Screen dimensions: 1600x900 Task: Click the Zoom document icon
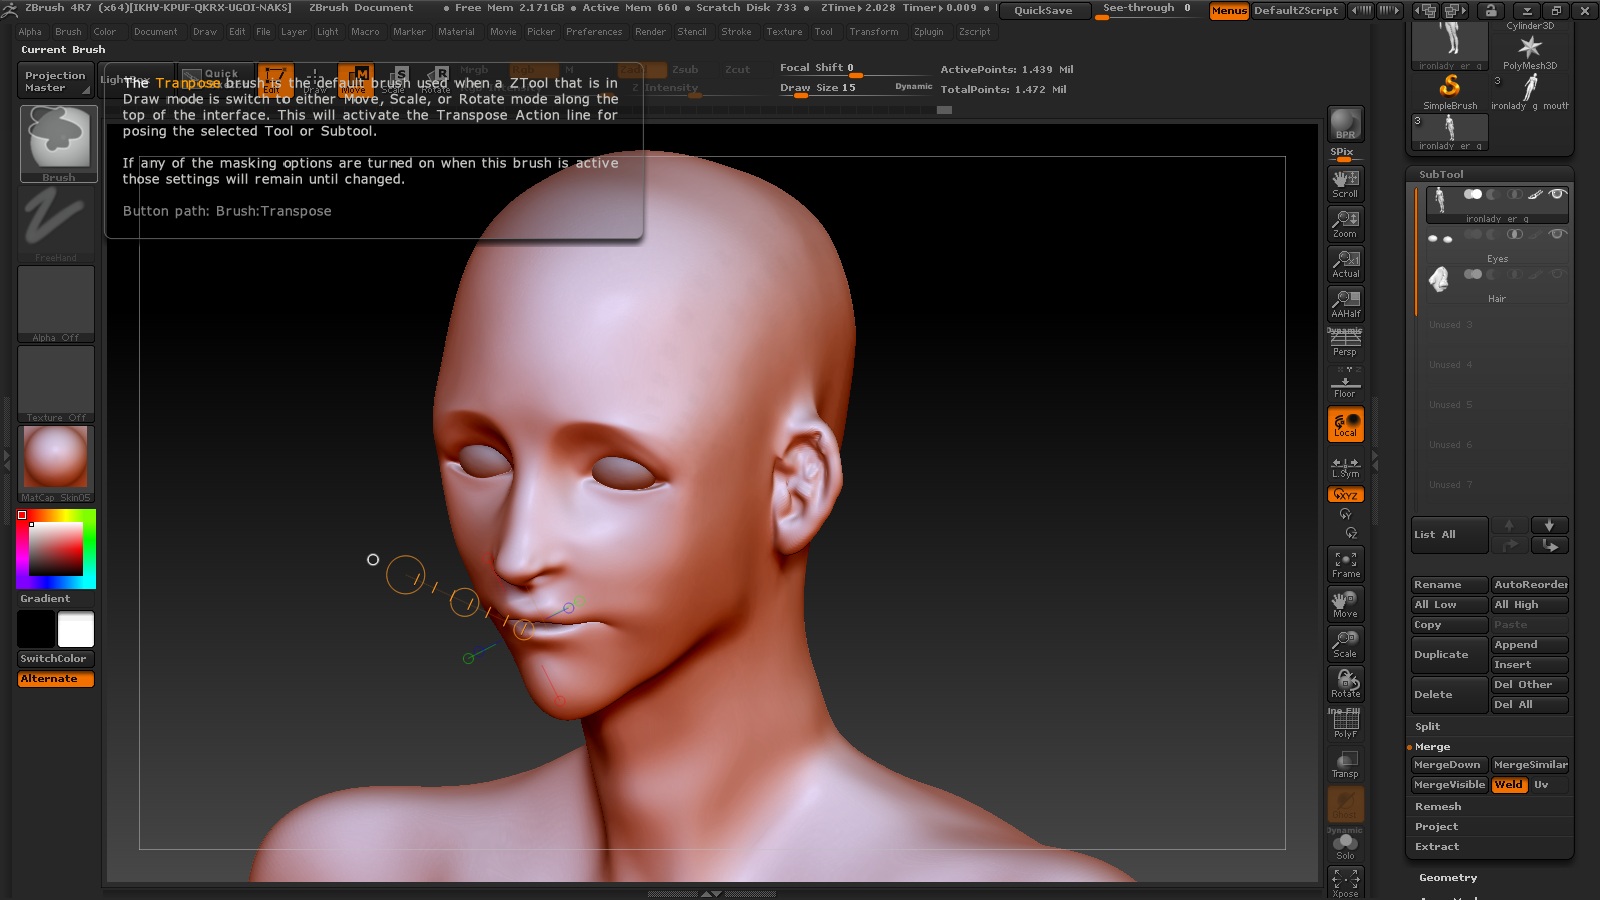tap(1345, 223)
